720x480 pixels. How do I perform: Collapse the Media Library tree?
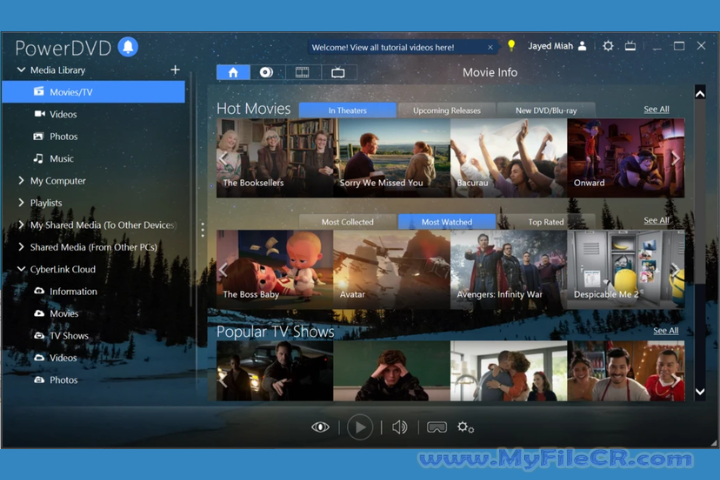tap(21, 70)
